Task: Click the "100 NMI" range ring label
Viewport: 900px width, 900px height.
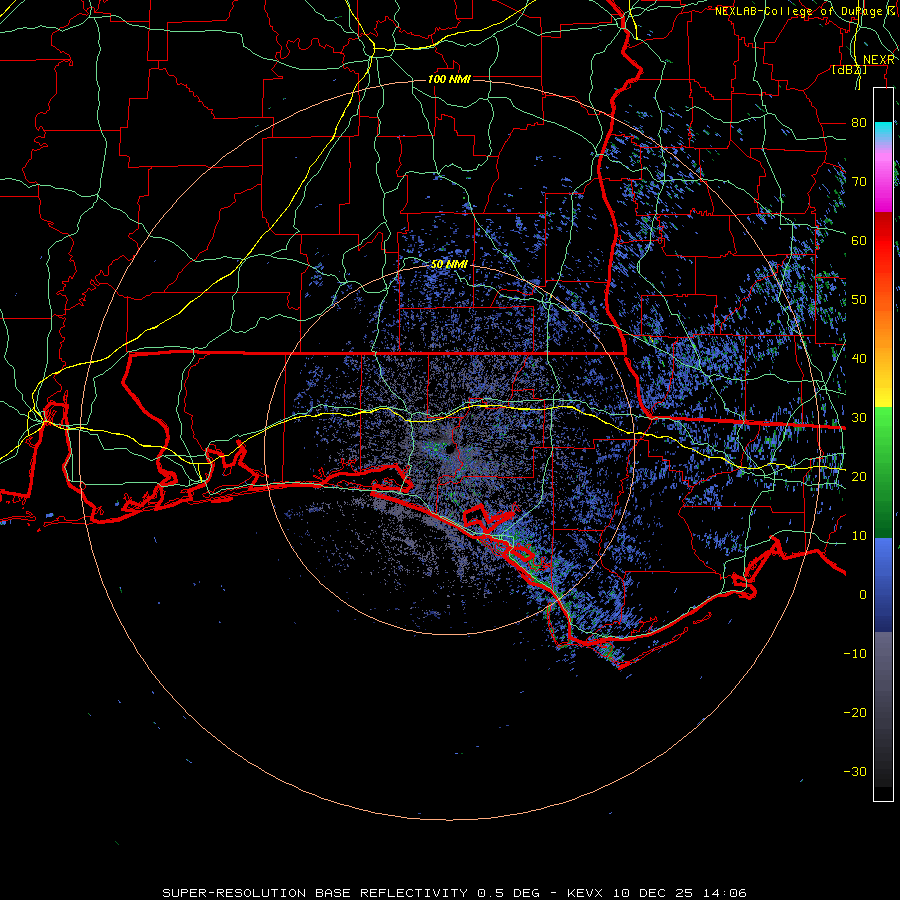Action: tap(449, 79)
